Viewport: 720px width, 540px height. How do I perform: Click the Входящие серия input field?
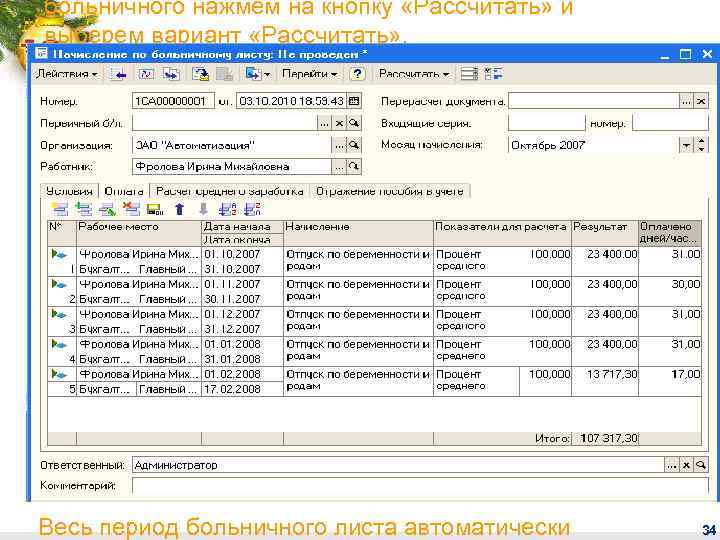coord(546,123)
